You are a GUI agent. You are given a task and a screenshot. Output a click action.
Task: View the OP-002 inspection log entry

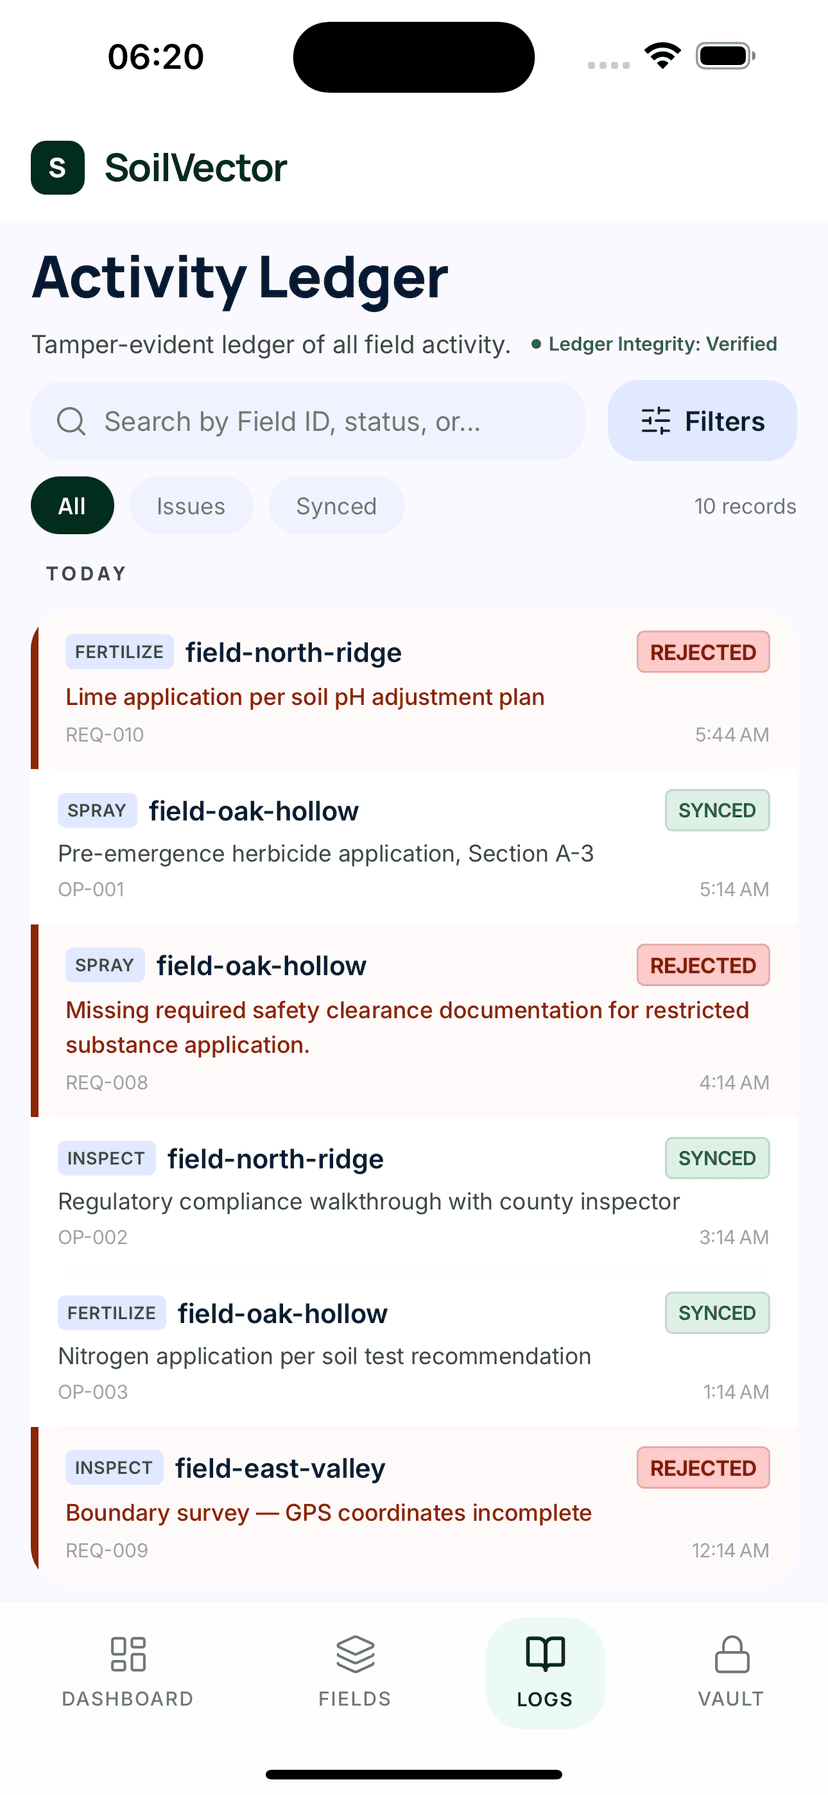(414, 1195)
